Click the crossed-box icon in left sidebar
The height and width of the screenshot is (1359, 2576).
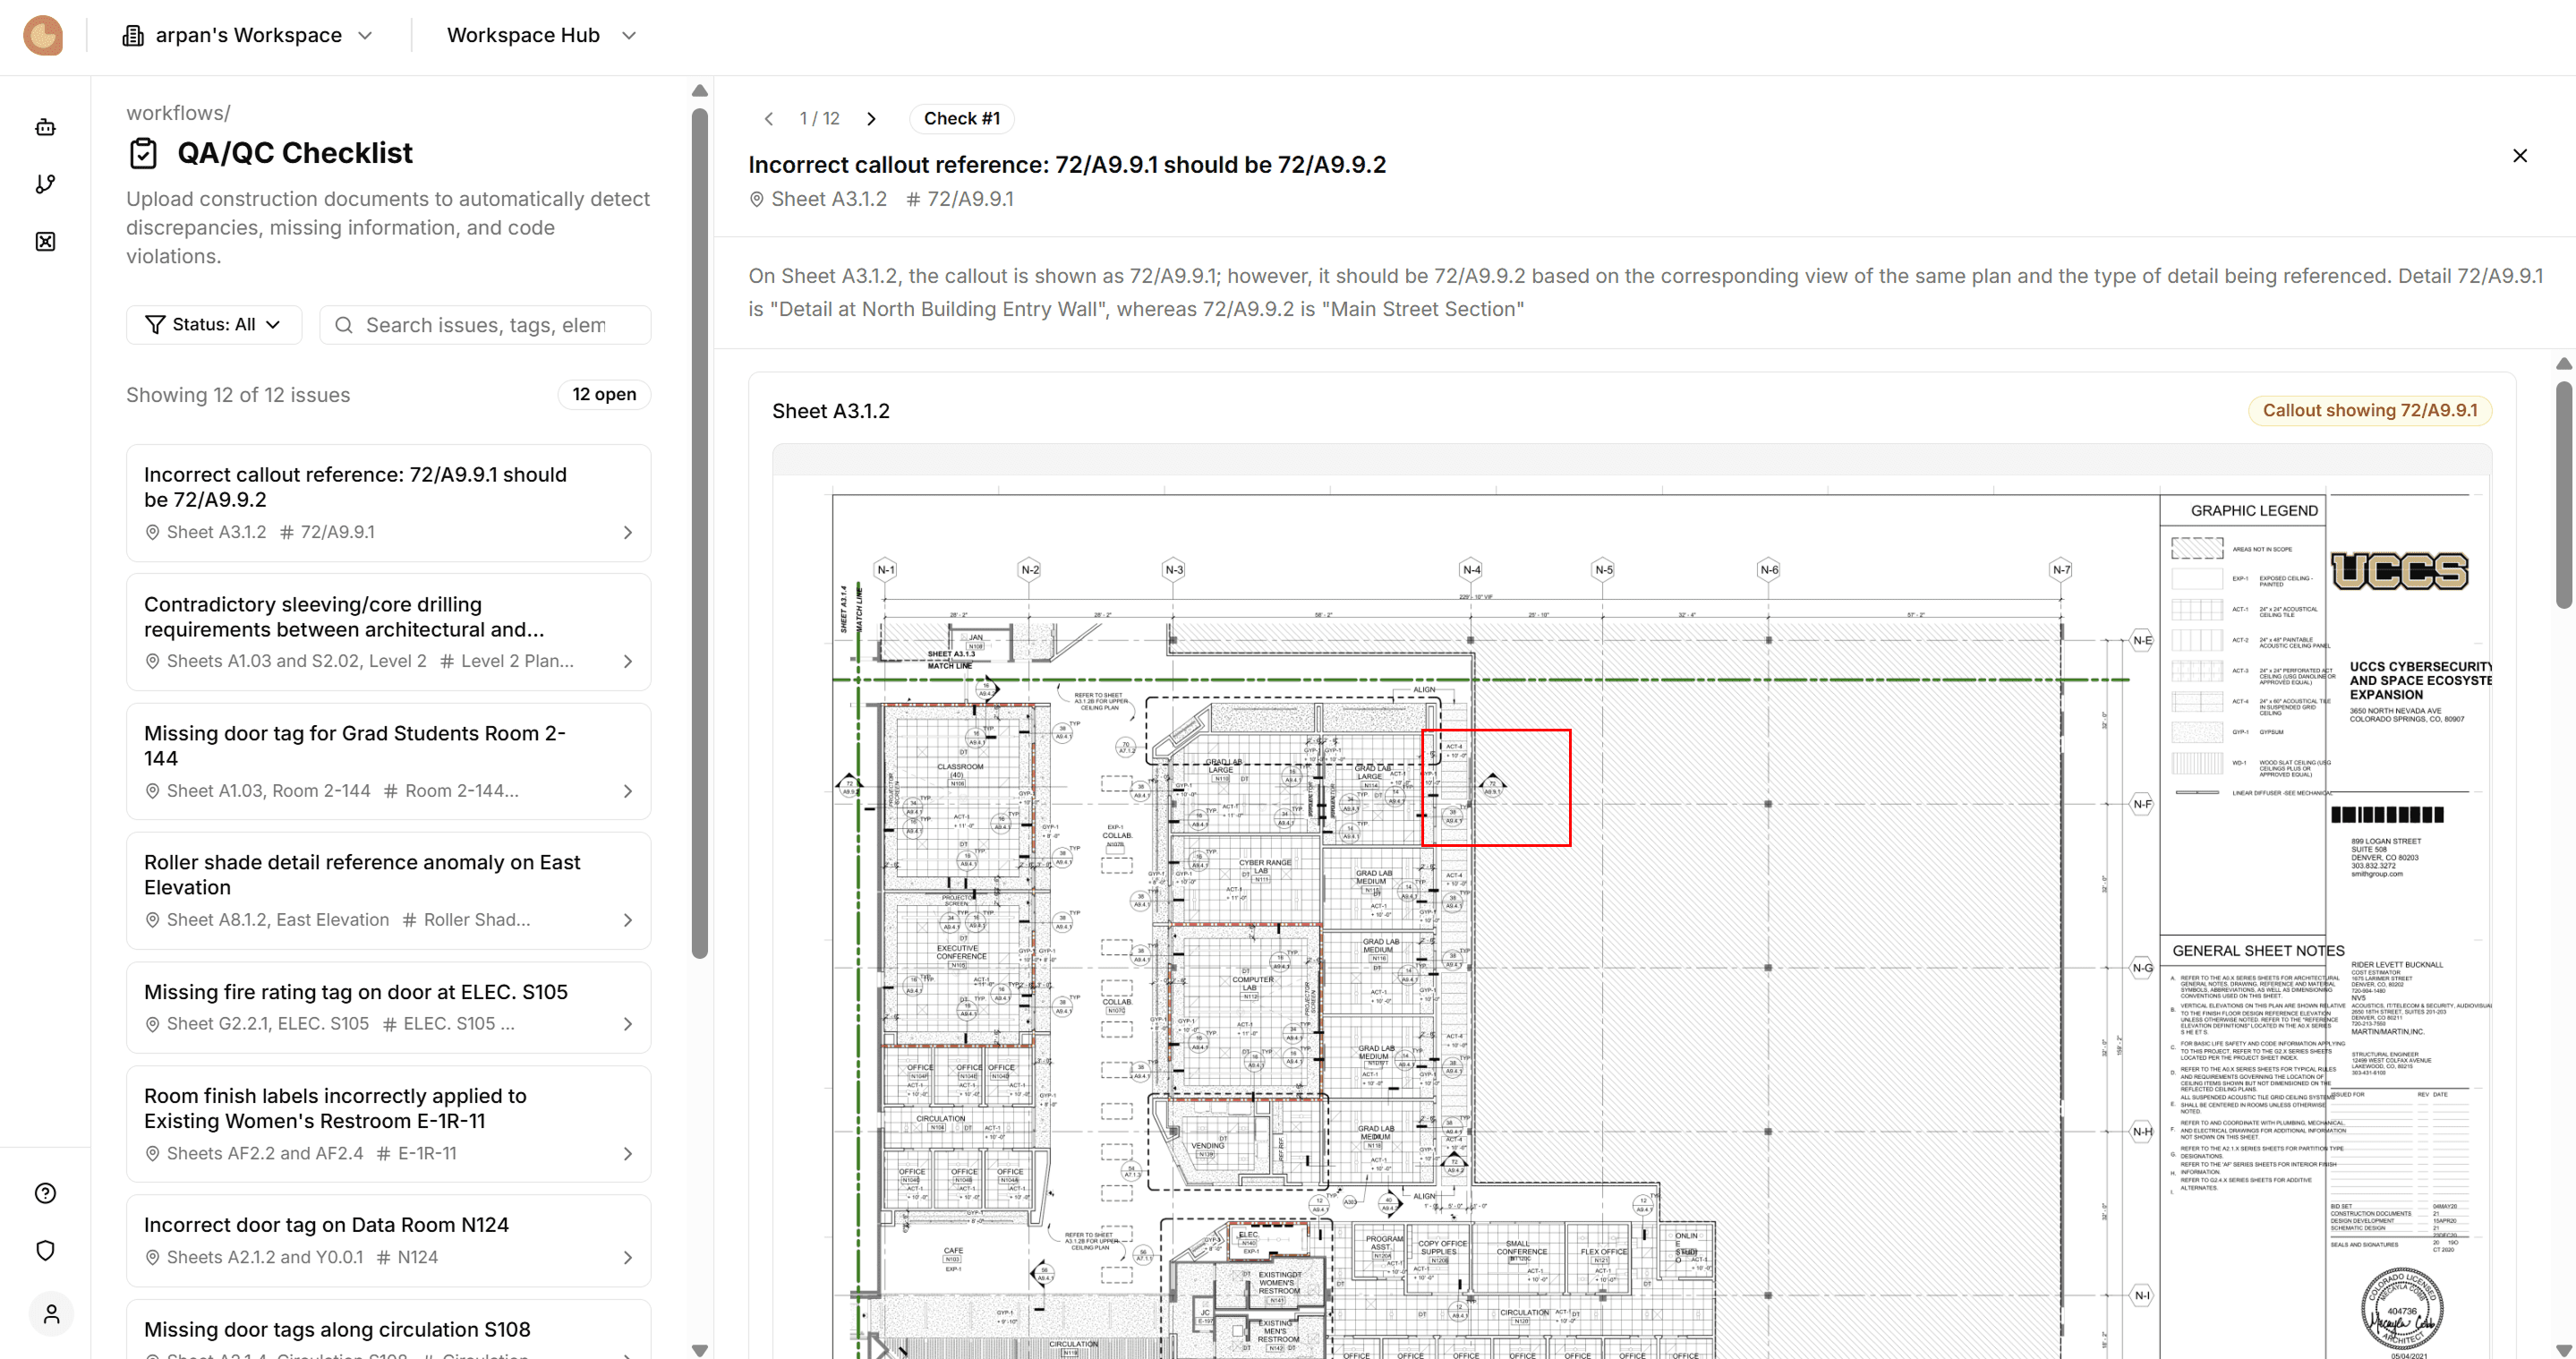[x=45, y=241]
